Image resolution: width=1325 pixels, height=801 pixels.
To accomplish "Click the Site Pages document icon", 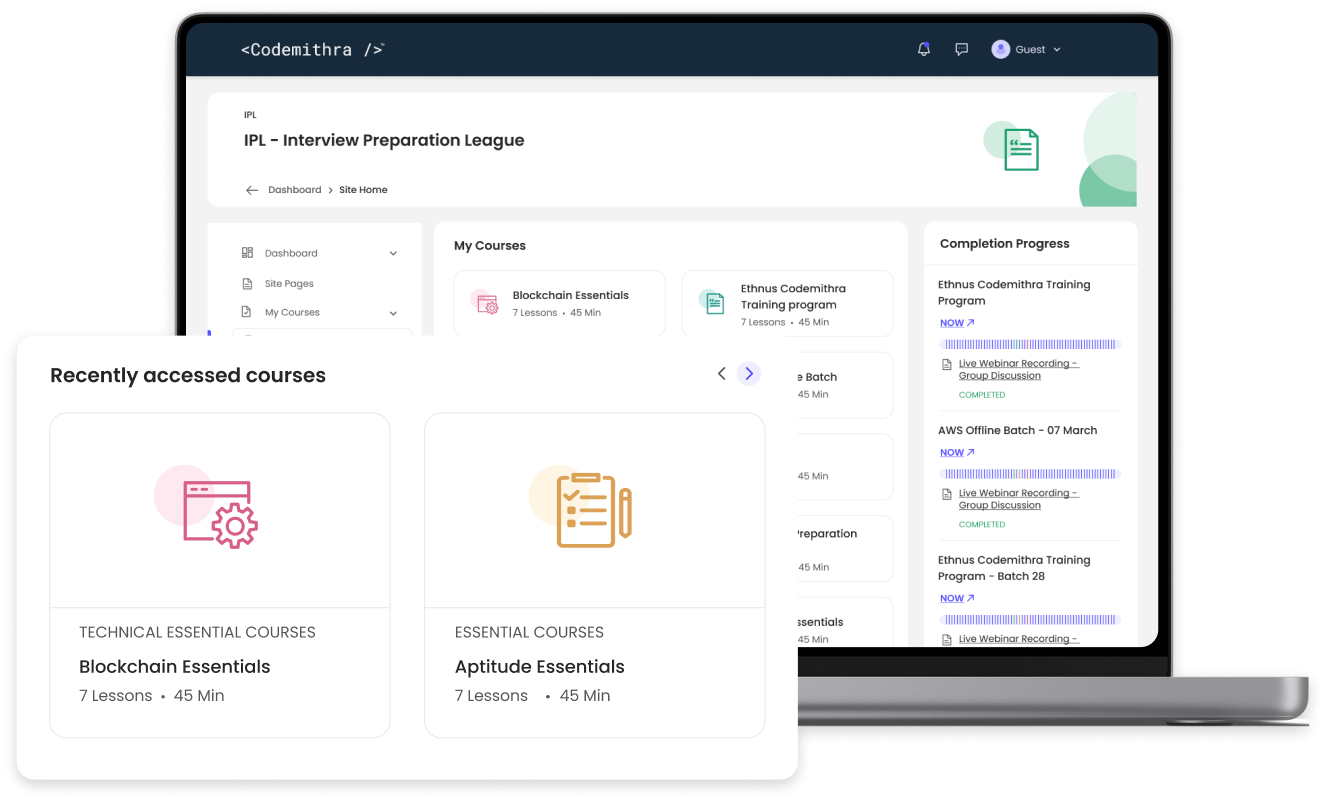I will pos(247,284).
